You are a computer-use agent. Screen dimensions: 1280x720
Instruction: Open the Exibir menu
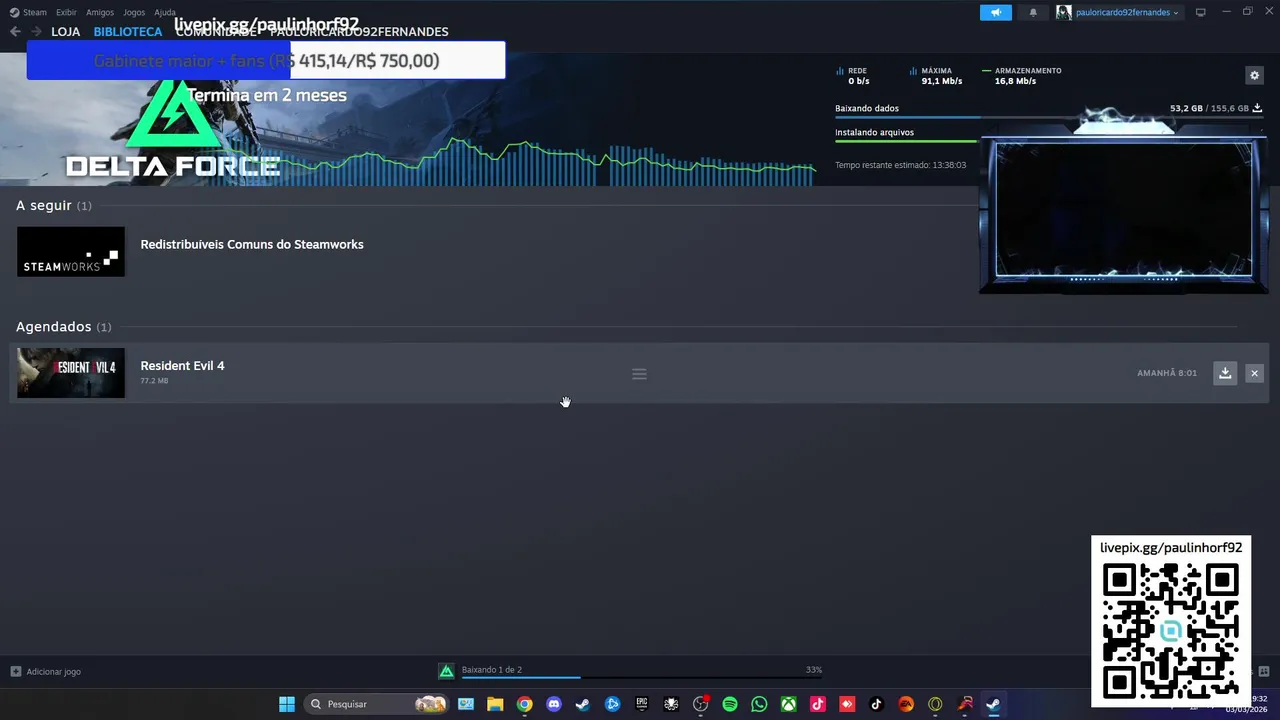click(x=66, y=12)
